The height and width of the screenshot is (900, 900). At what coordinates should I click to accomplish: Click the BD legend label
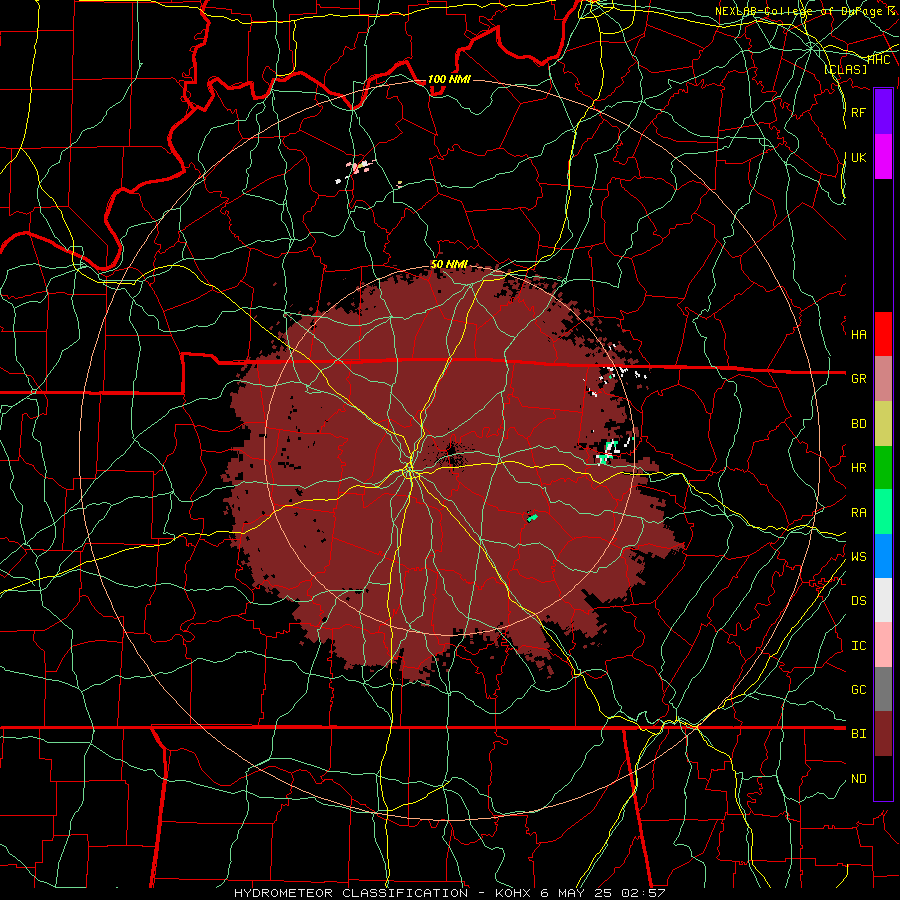[858, 424]
